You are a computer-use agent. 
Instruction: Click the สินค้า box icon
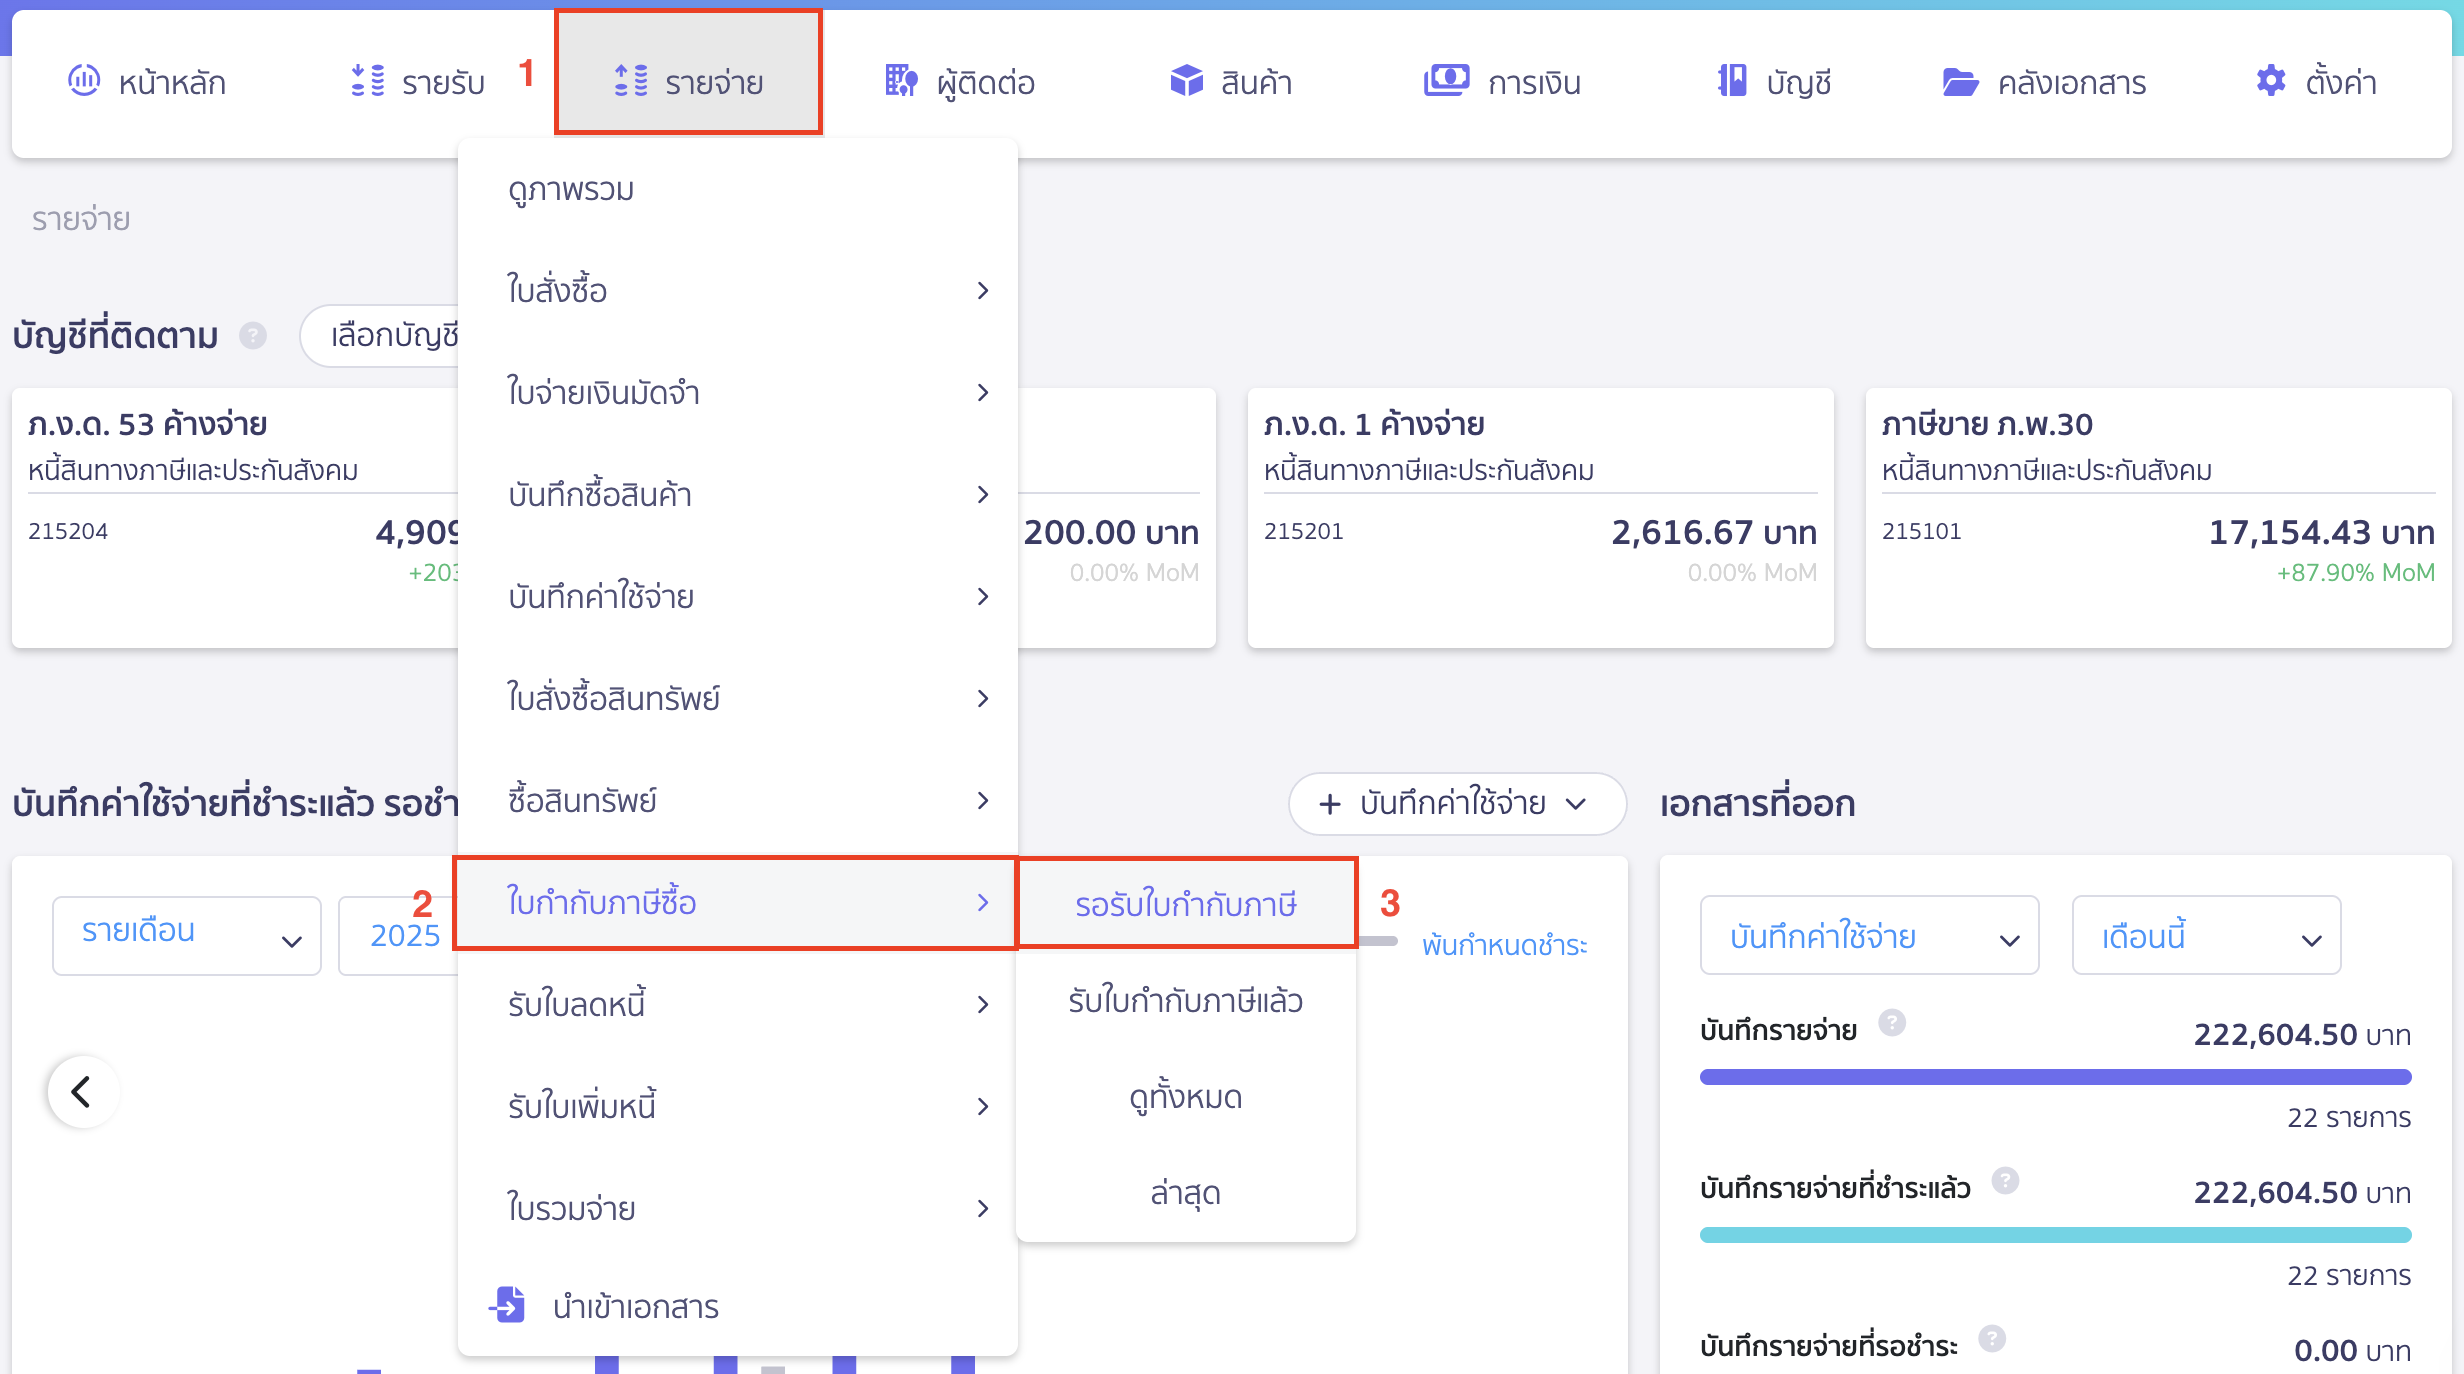(x=1187, y=80)
